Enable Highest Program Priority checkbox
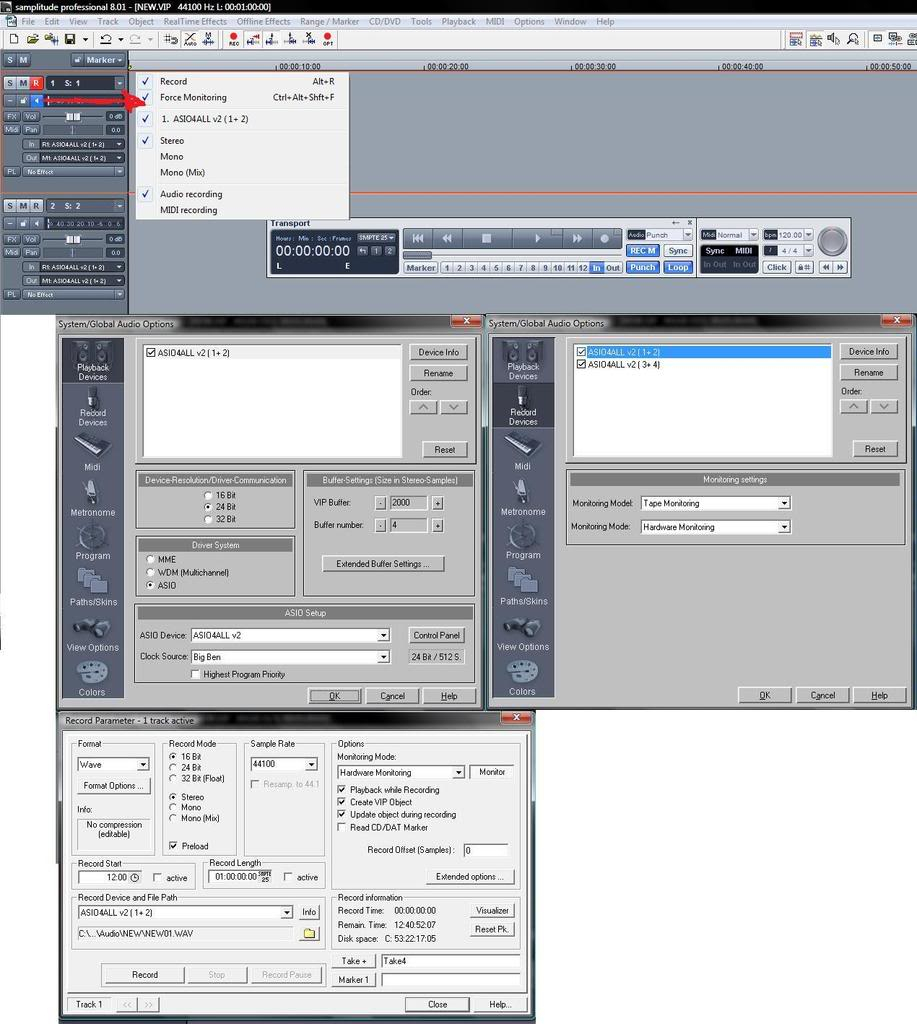This screenshot has width=917, height=1024. [195, 674]
